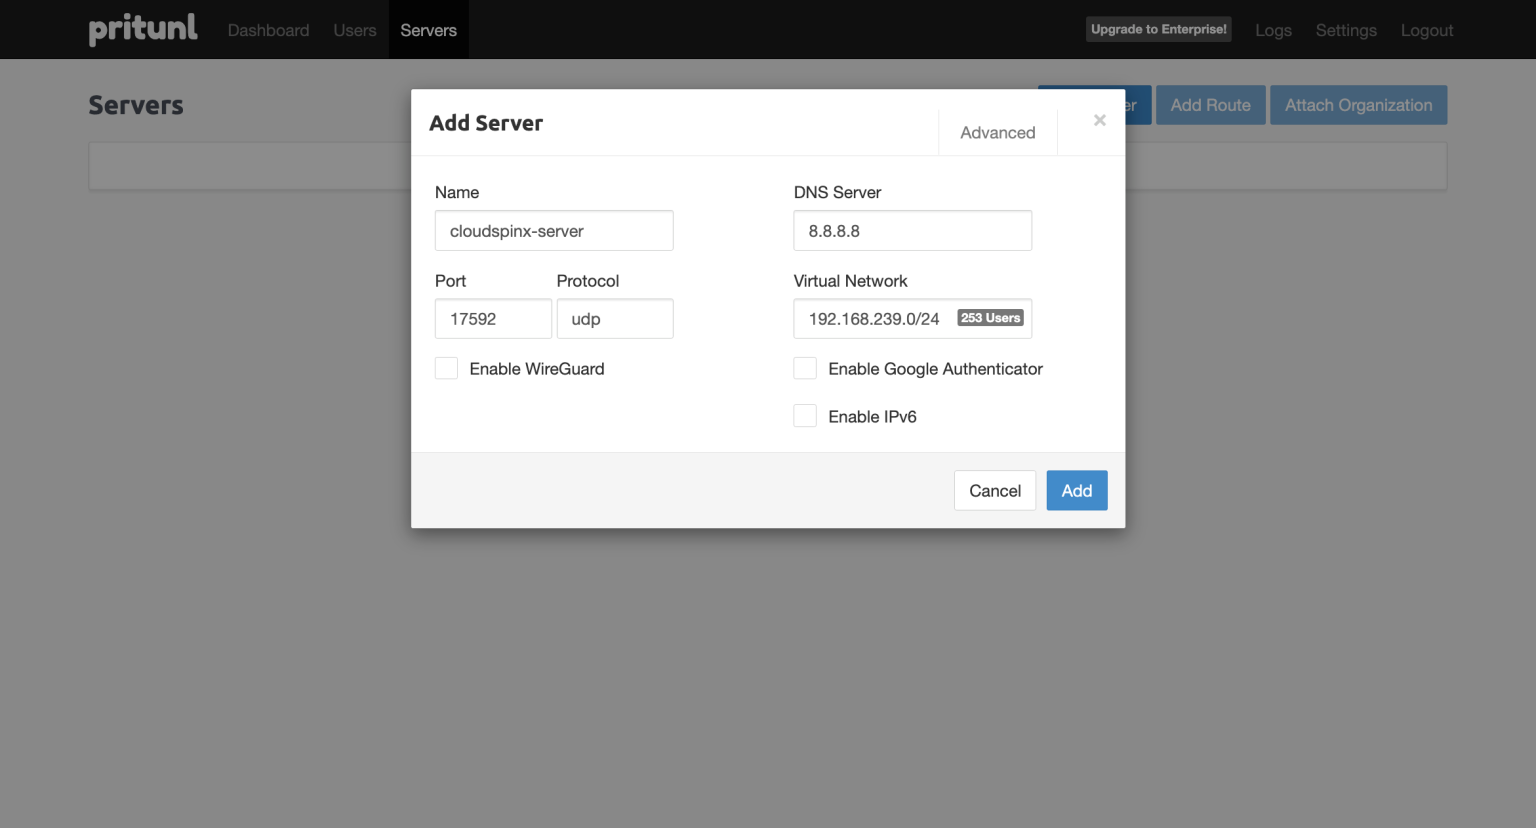Cancel adding the server
Screen dimensions: 1536x828
(x=994, y=490)
